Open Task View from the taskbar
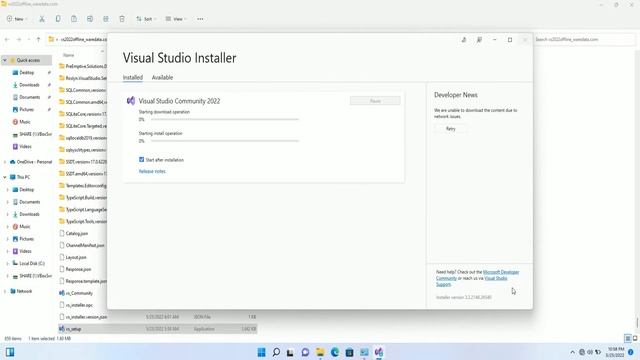The image size is (640, 360). pos(290,352)
